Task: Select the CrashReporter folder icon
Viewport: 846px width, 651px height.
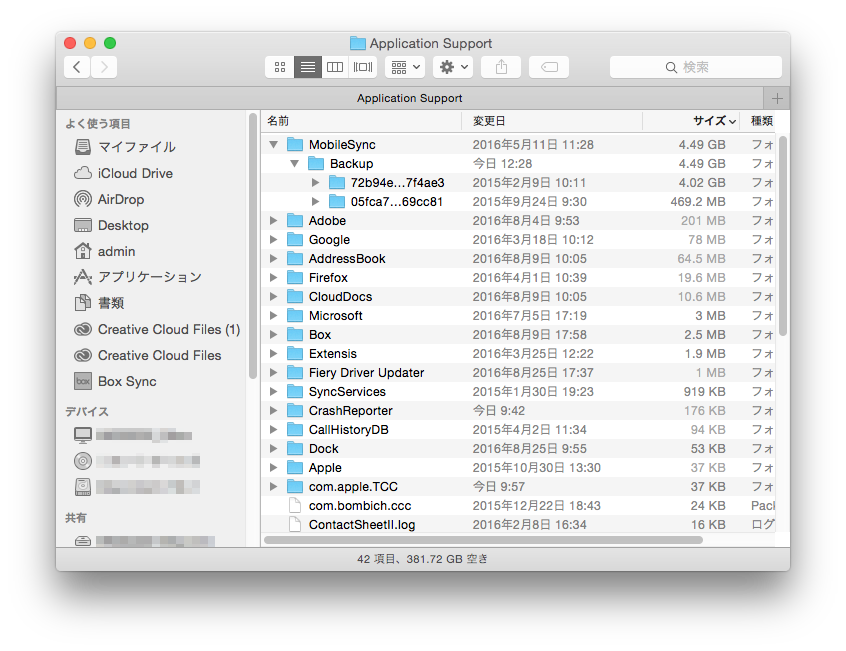Action: [x=295, y=410]
